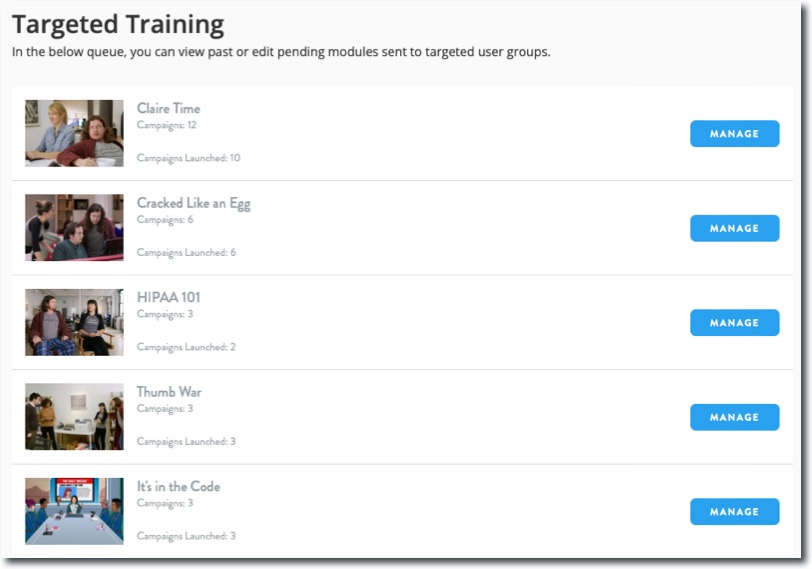Click the Claire Time module title
812x569 pixels.
tap(168, 108)
